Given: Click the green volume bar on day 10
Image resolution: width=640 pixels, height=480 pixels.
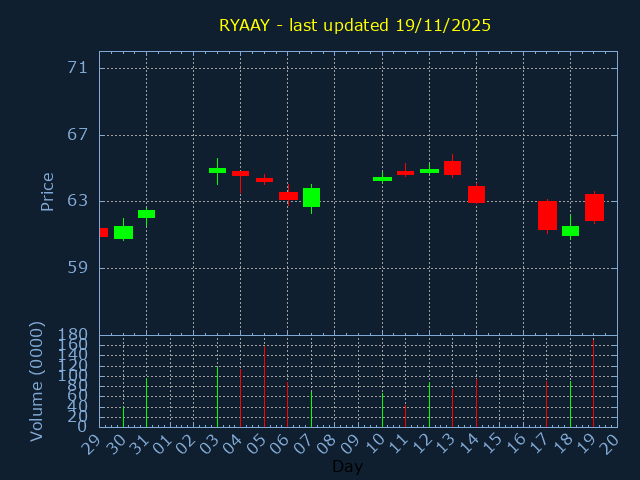Looking at the screenshot, I should coord(382,409).
